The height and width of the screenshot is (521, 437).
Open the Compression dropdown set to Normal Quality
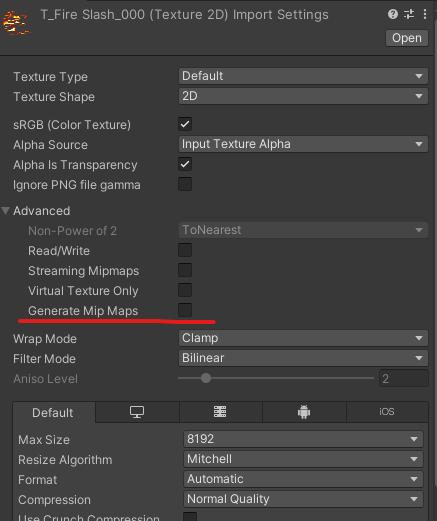tap(303, 499)
